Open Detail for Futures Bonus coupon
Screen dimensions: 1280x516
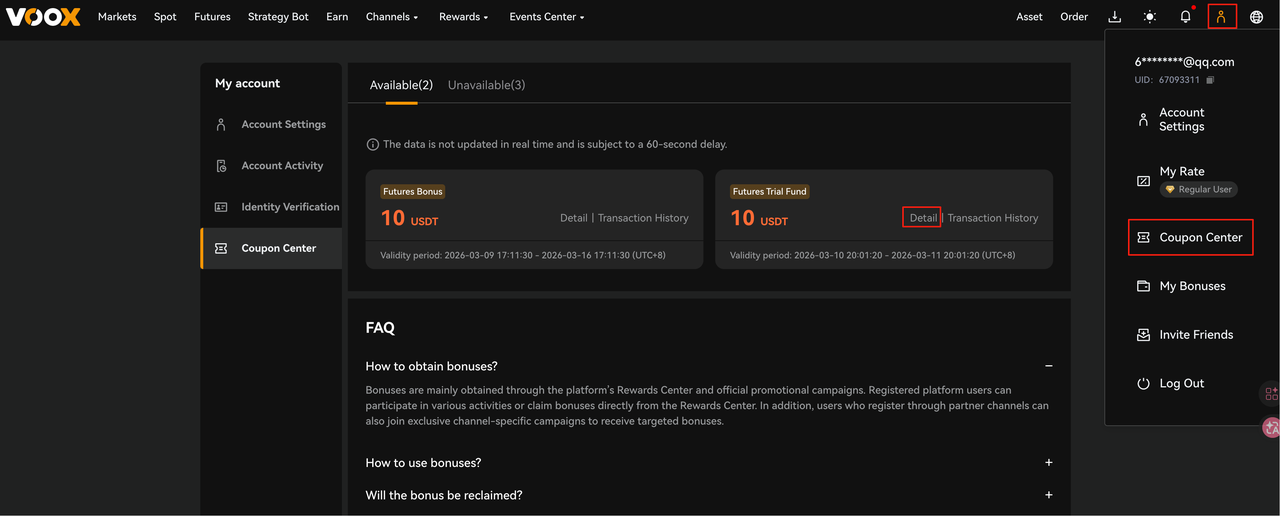click(x=574, y=218)
